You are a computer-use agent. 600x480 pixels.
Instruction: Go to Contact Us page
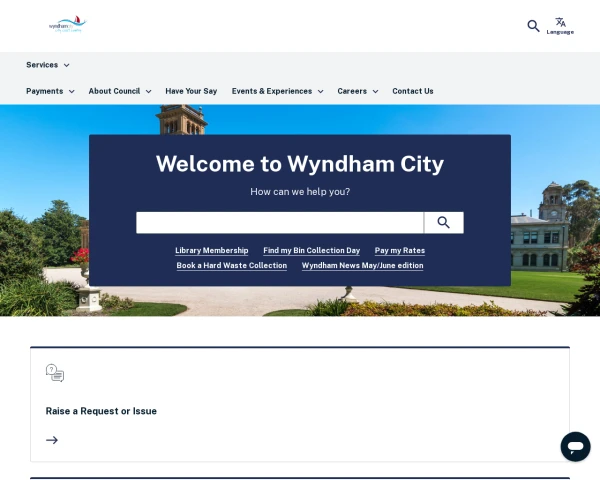(412, 91)
